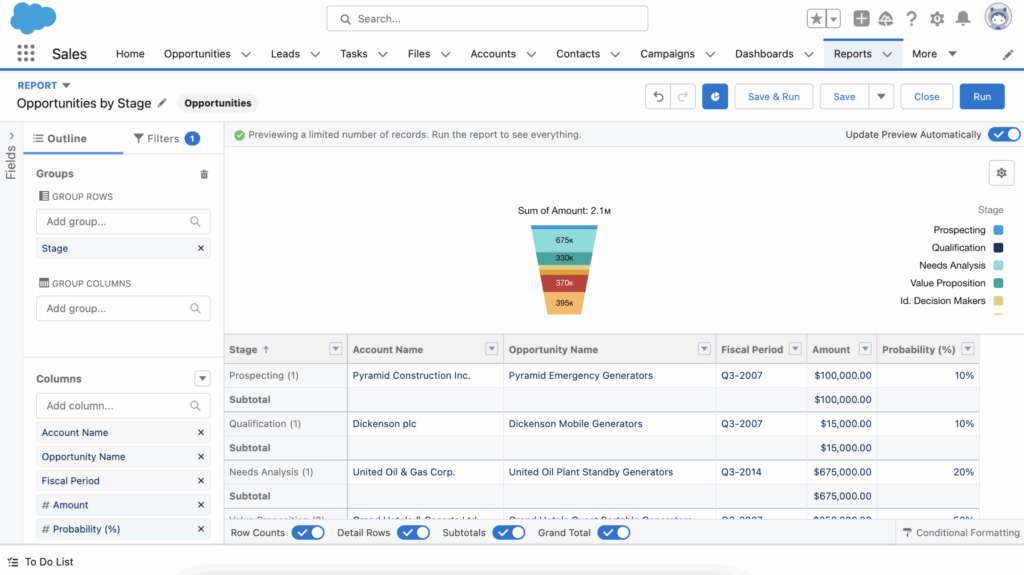The width and height of the screenshot is (1024, 575).
Task: Focus the global Search box
Action: tap(487, 19)
